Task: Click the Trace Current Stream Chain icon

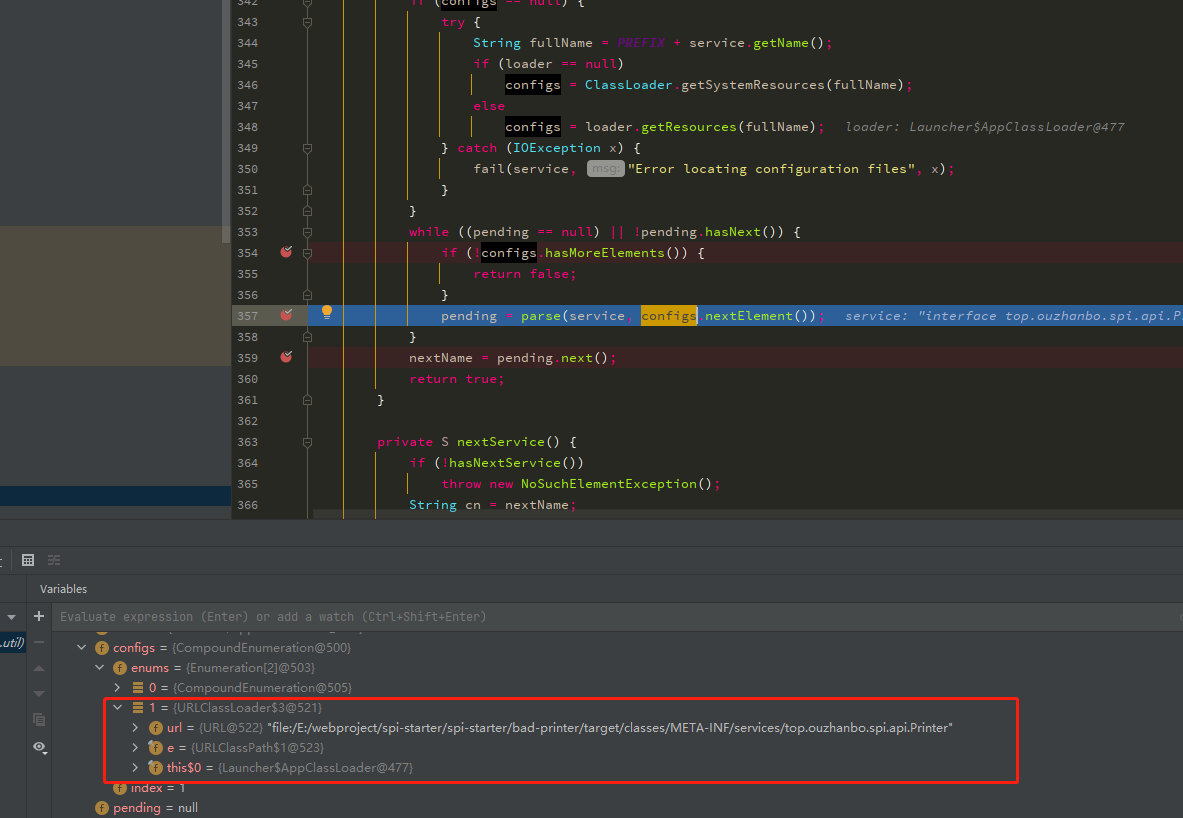Action: [54, 560]
